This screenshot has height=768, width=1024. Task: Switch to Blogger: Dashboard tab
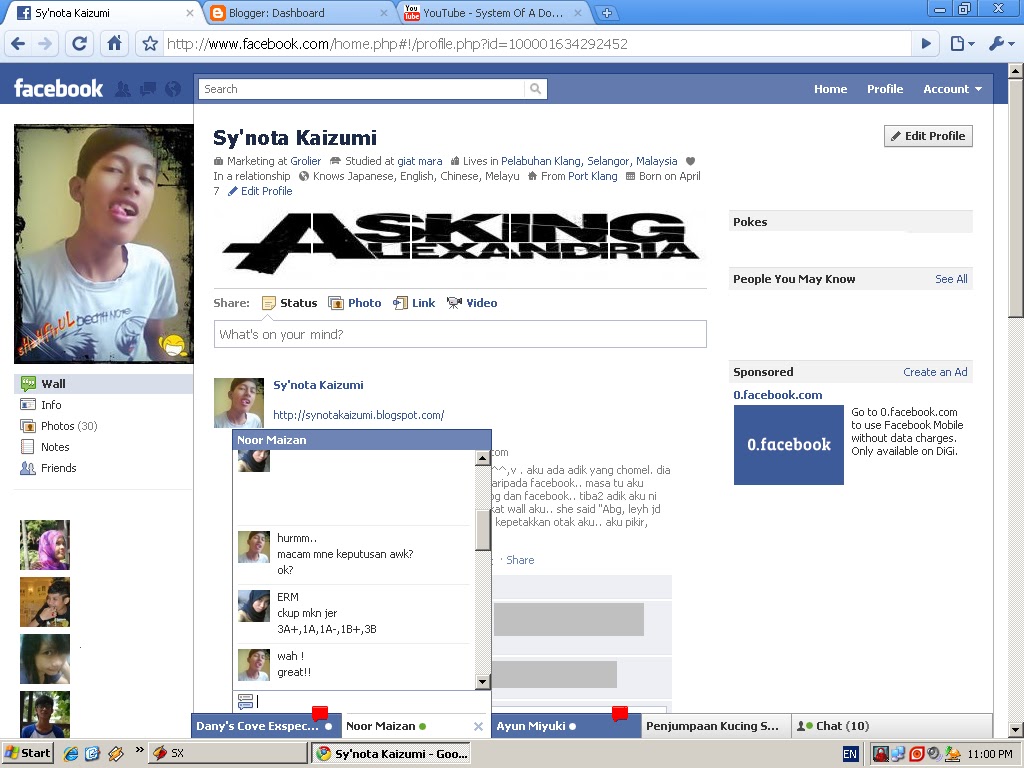(299, 12)
